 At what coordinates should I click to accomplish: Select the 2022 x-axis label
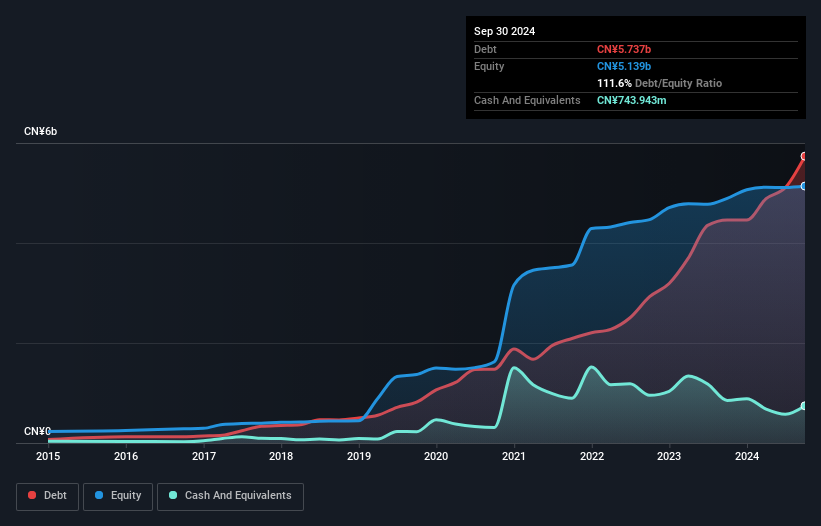592,456
